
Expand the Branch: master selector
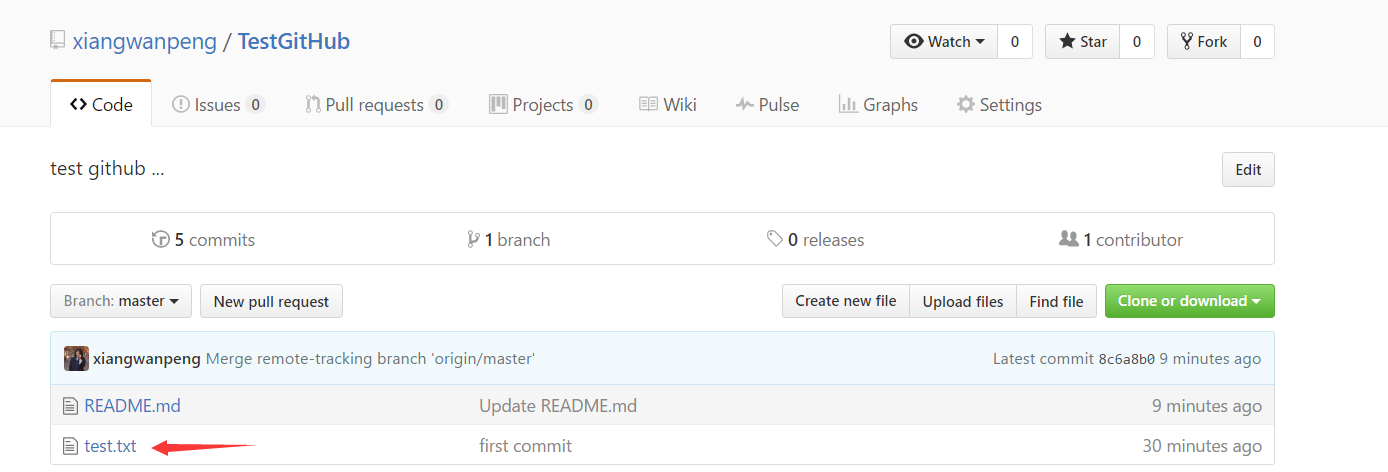[x=121, y=301]
